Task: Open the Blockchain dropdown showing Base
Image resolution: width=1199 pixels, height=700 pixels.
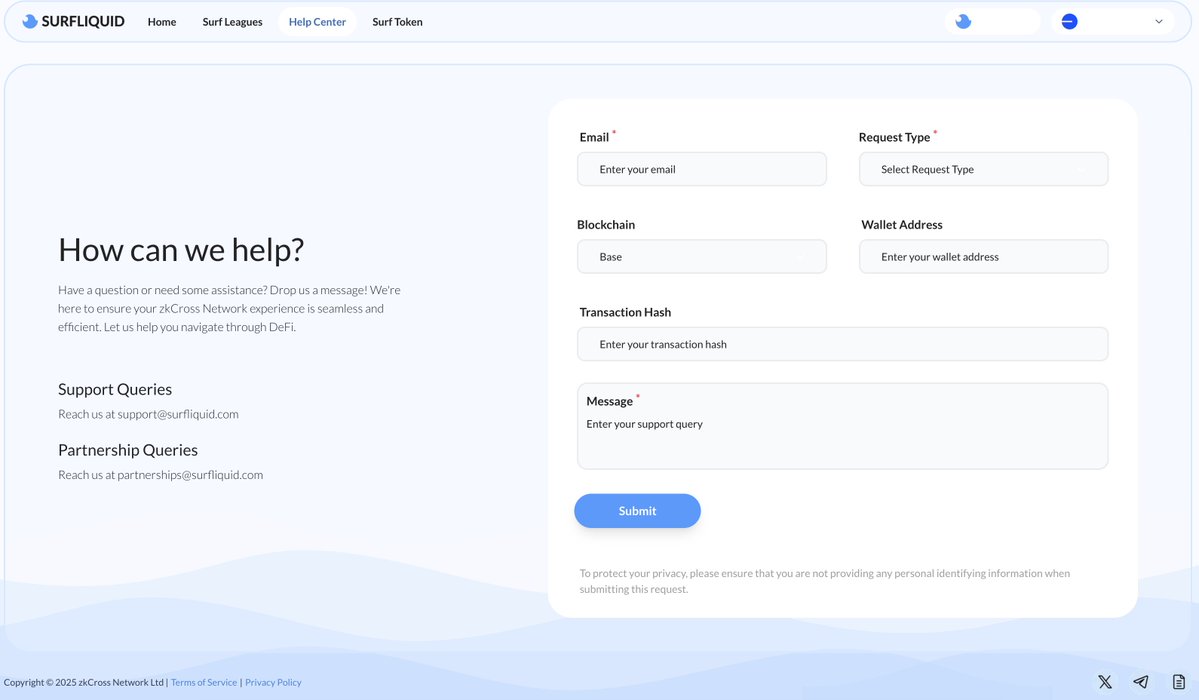Action: coord(702,256)
